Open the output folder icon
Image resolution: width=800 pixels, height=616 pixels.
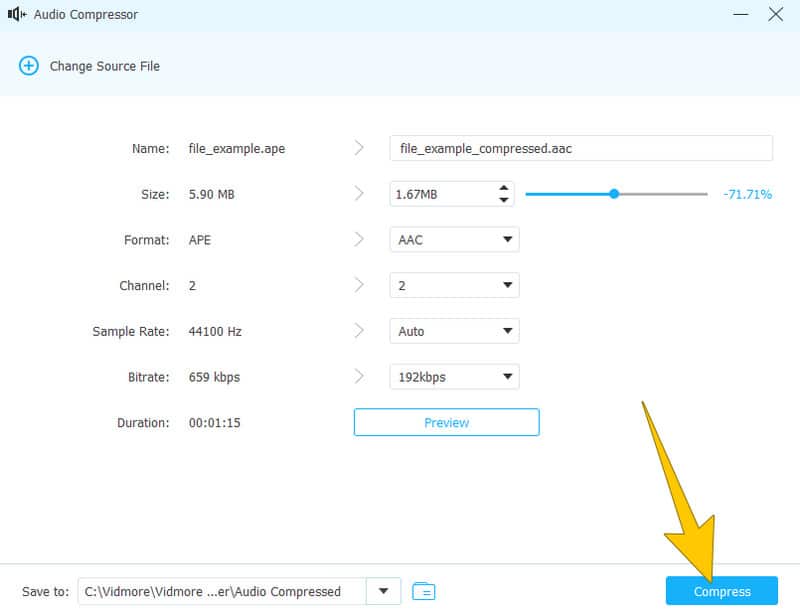[424, 591]
